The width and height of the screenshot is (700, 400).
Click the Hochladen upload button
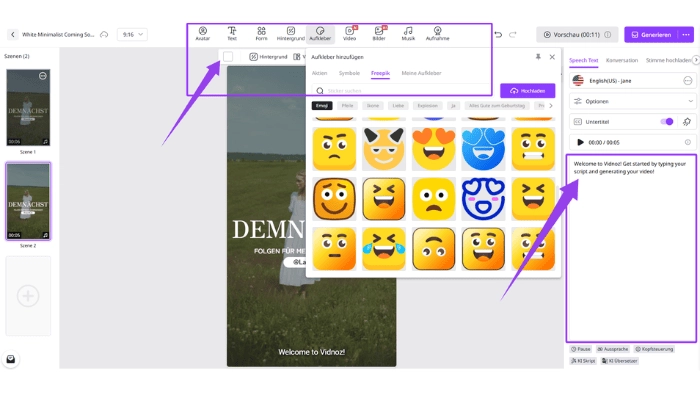(528, 91)
